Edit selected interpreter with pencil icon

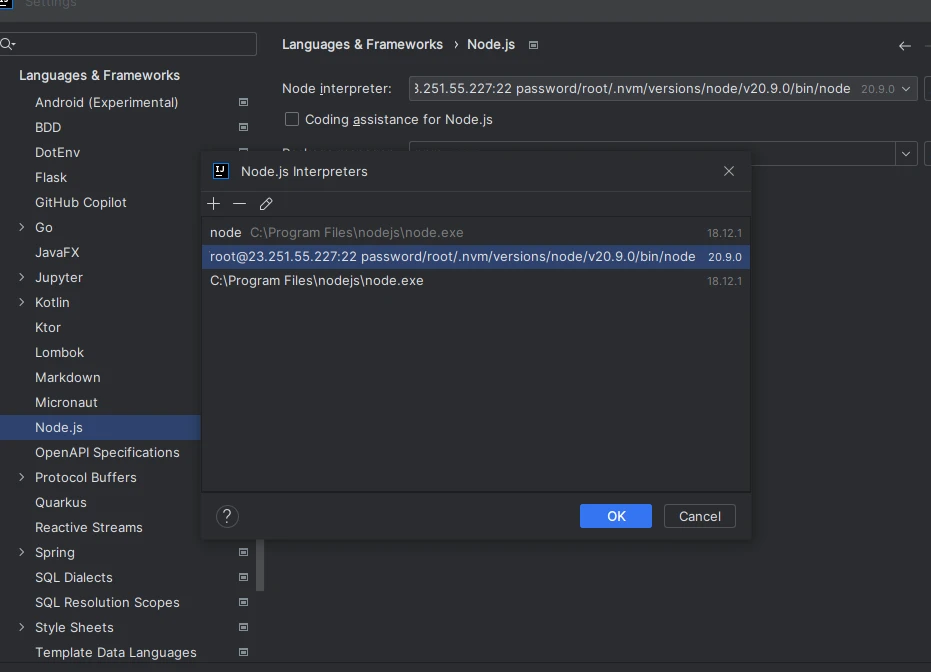point(266,204)
